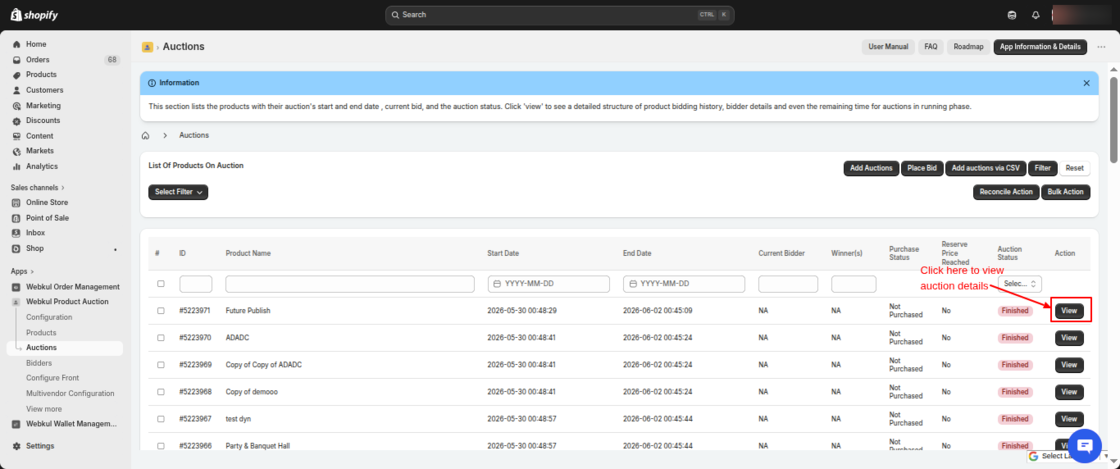Open the Roadmap button

point(969,47)
